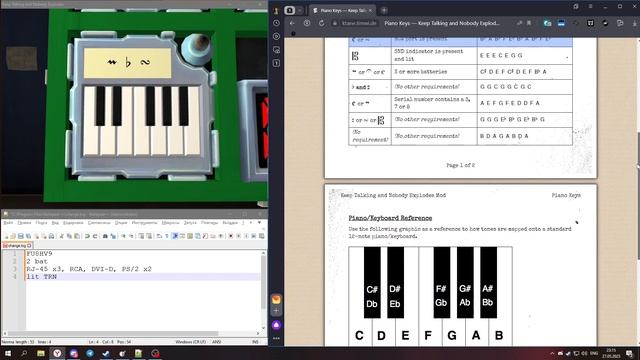Click the address bar site domain
The height and width of the screenshot is (360, 640).
click(x=359, y=23)
